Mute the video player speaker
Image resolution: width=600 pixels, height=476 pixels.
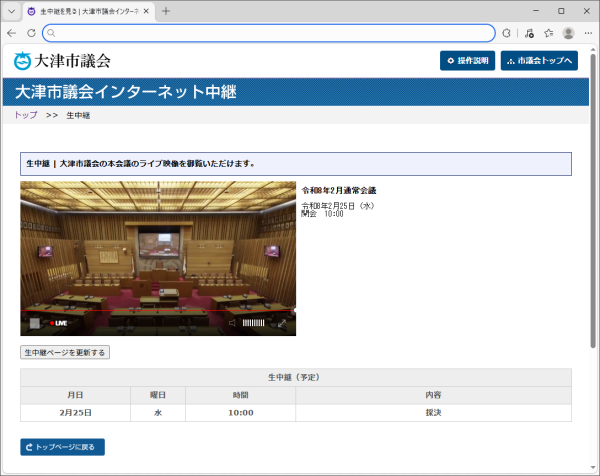click(231, 323)
